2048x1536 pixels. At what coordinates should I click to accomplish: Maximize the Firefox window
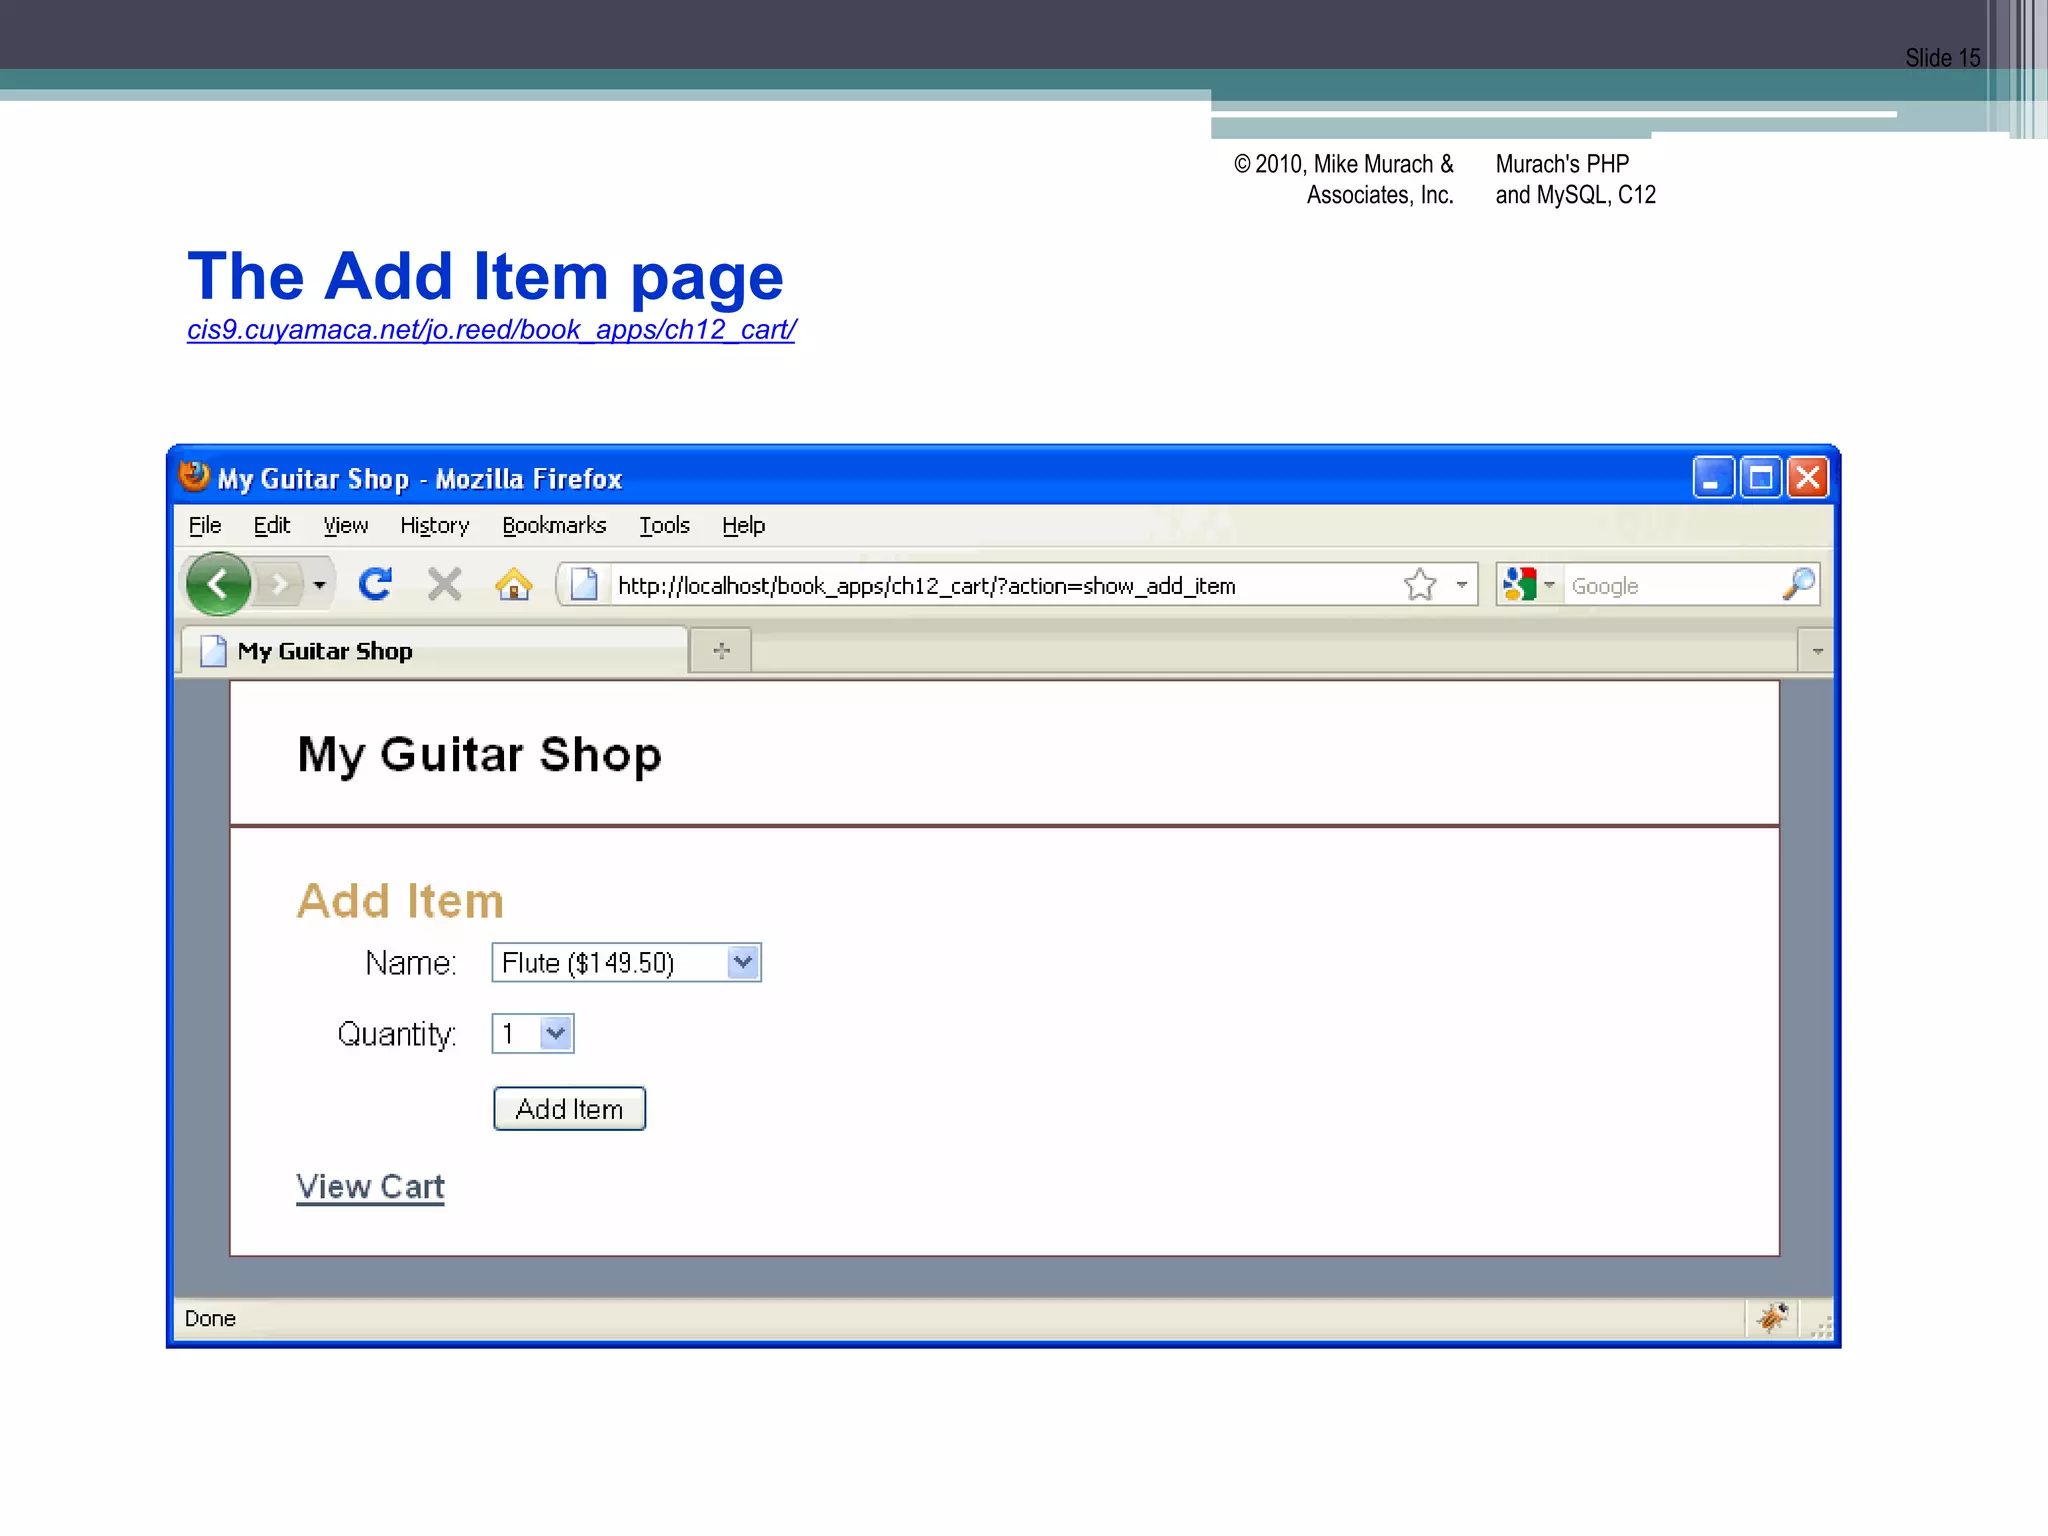(x=1761, y=478)
